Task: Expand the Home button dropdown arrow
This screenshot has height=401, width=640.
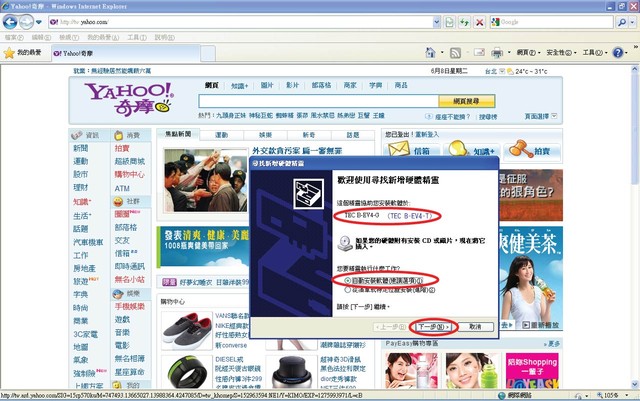Action: pyautogui.click(x=442, y=53)
